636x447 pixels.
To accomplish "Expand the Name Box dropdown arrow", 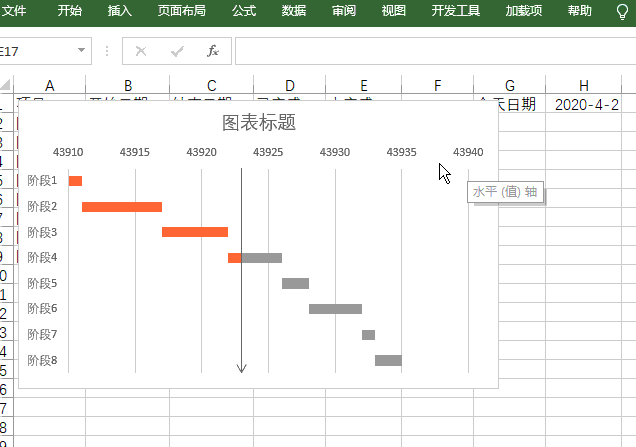I will pos(82,50).
